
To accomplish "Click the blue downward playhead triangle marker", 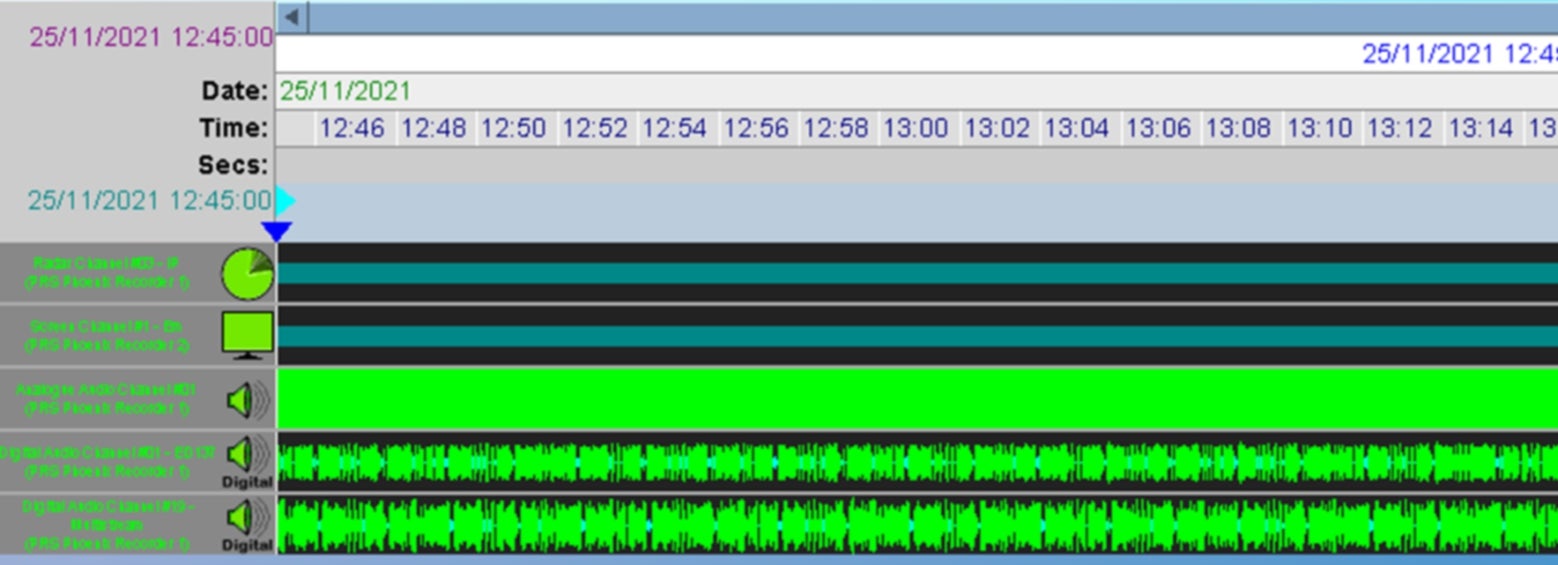I will tap(276, 231).
